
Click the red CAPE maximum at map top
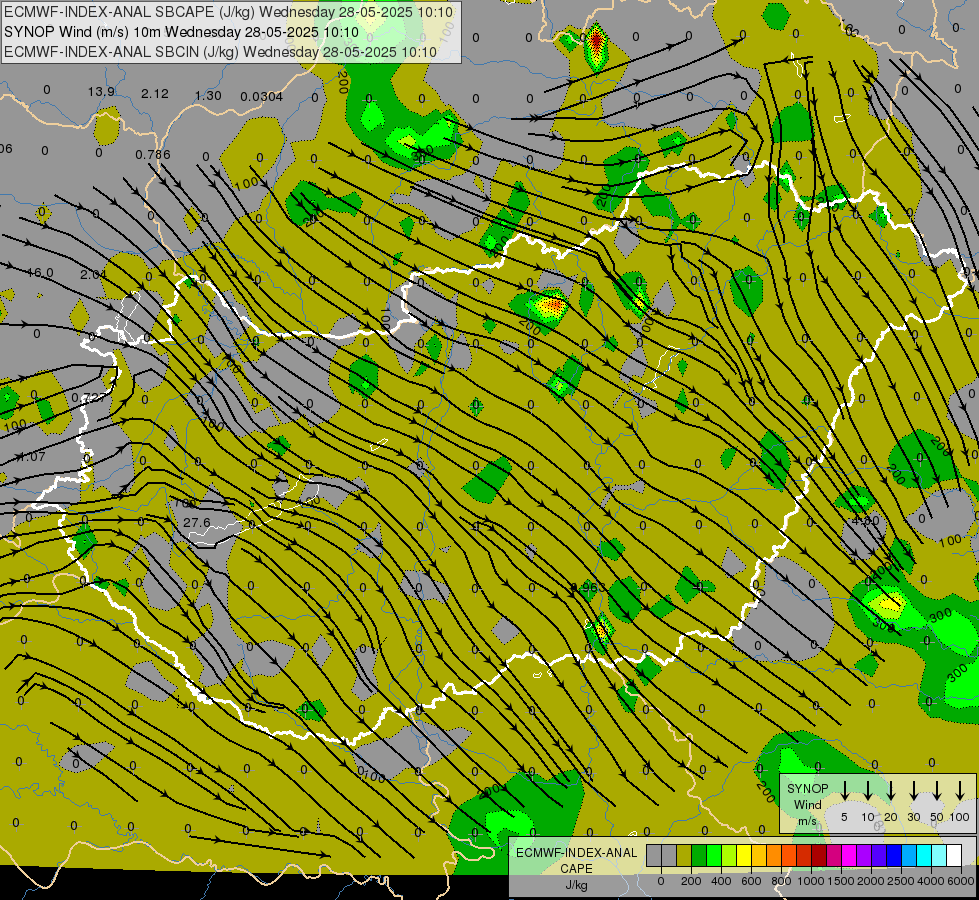[596, 42]
